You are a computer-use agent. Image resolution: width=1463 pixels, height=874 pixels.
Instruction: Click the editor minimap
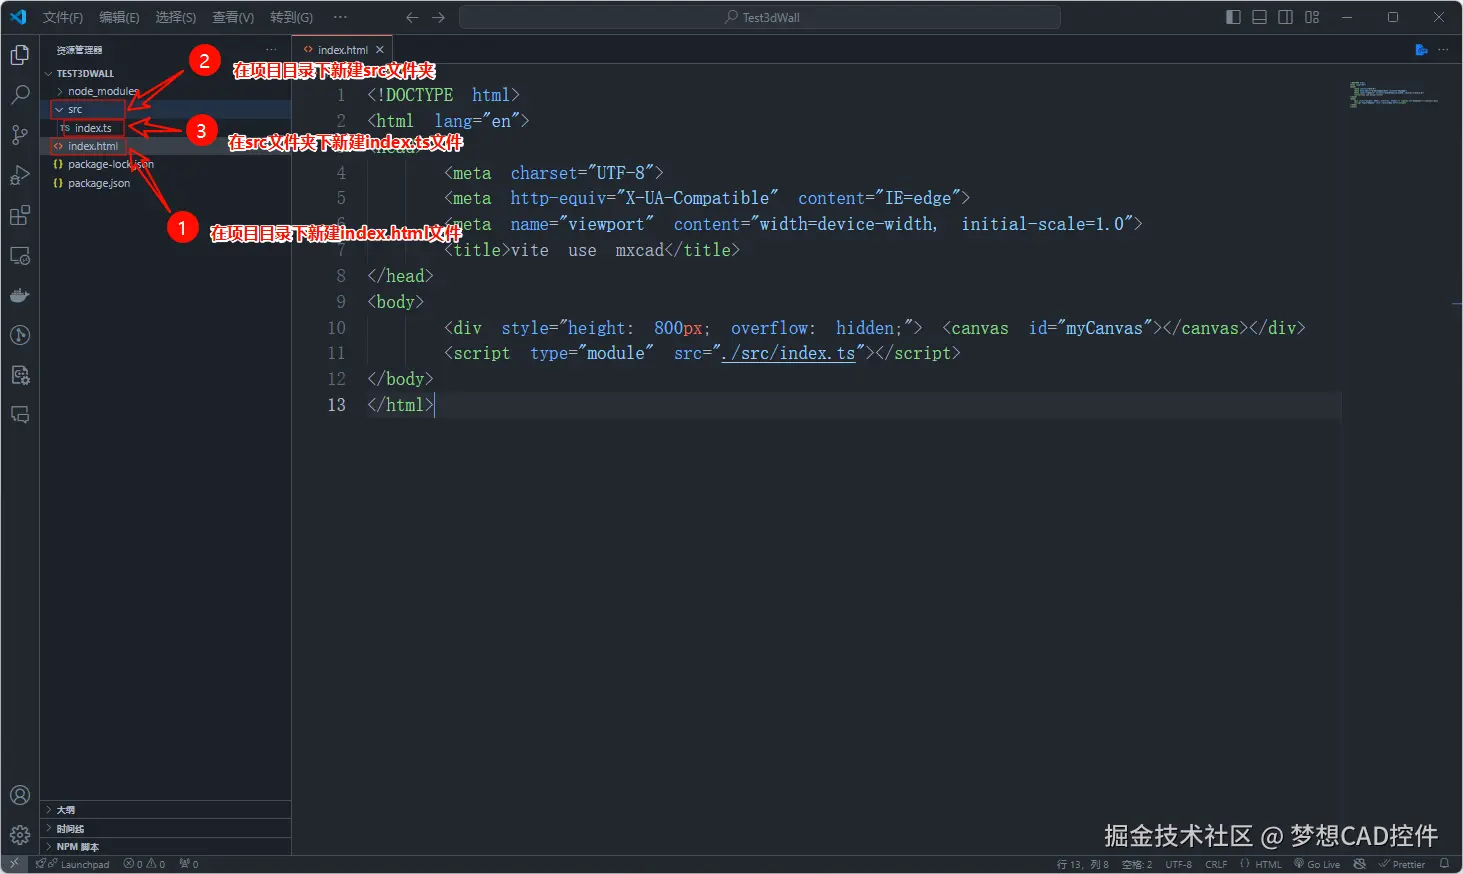pos(1394,94)
